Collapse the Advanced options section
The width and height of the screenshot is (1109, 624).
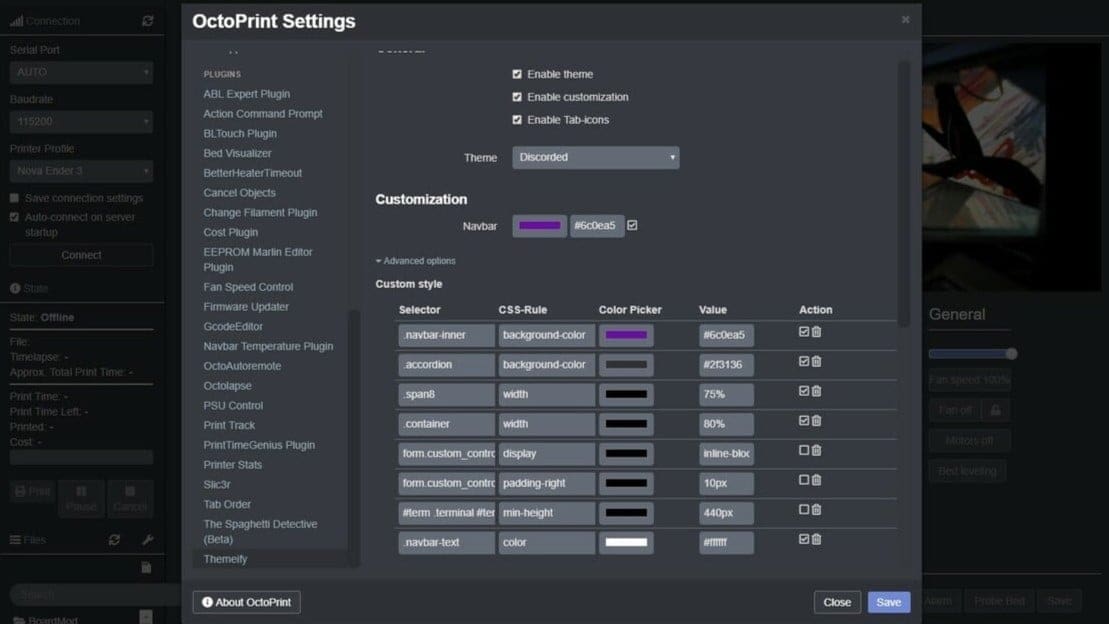coord(415,261)
